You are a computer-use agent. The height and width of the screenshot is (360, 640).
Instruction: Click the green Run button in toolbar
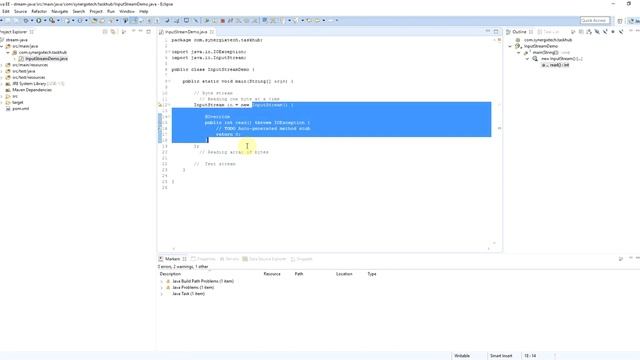tap(39, 20)
